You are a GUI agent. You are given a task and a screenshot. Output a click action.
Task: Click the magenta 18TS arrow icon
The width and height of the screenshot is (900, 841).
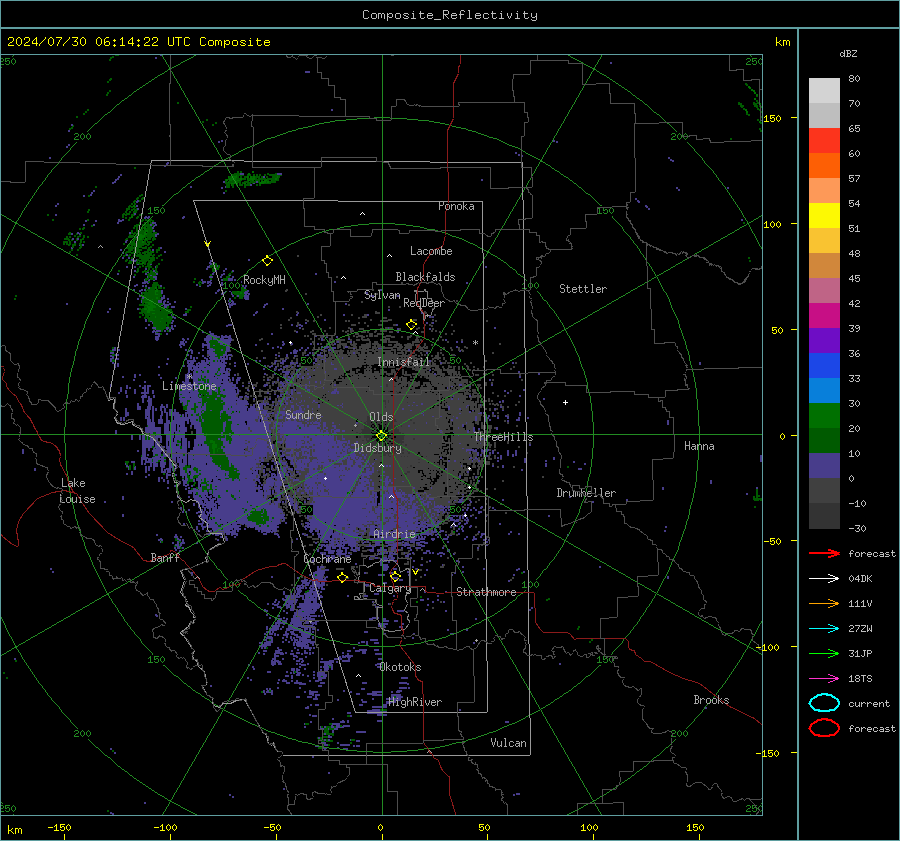click(x=824, y=679)
